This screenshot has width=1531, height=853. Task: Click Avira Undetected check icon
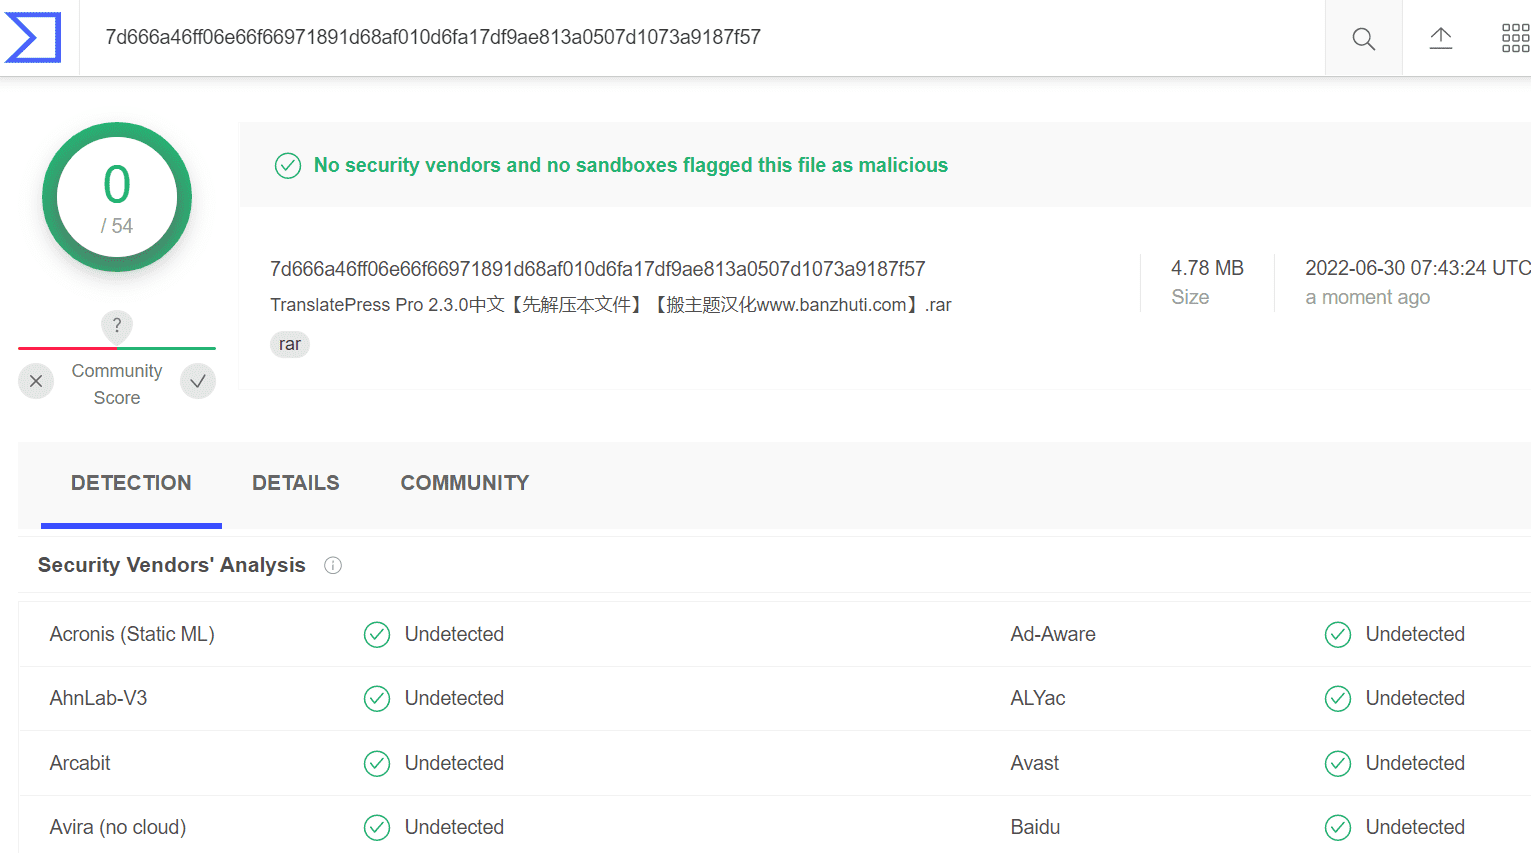click(x=377, y=828)
